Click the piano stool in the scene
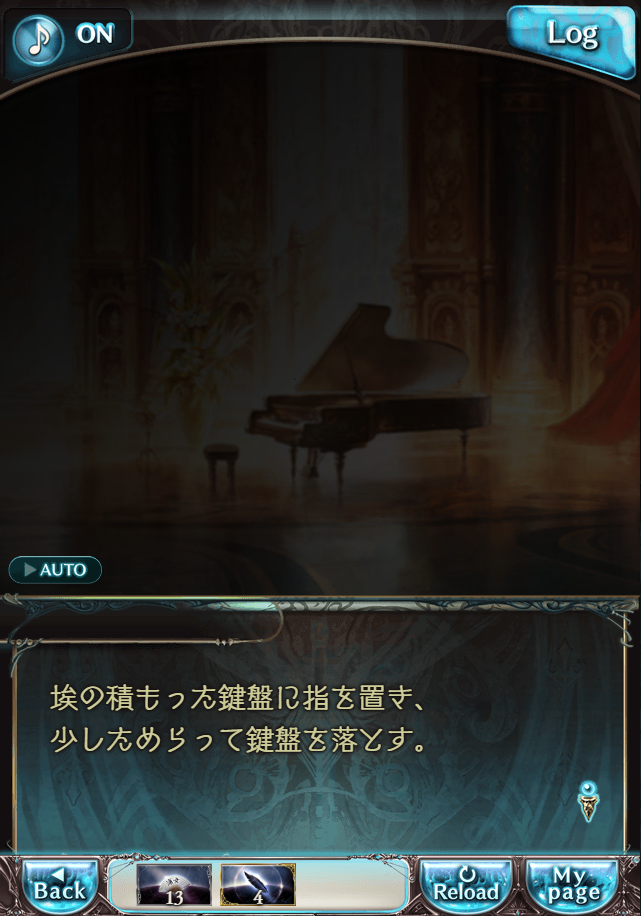The height and width of the screenshot is (916, 641). pyautogui.click(x=221, y=466)
